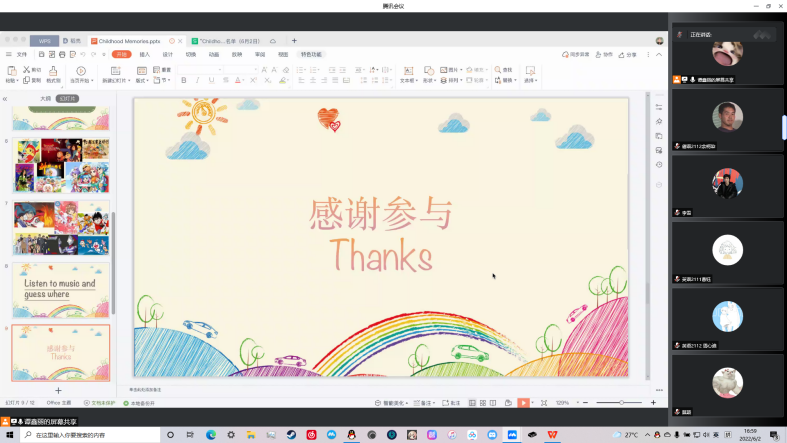The width and height of the screenshot is (787, 443).
Task: Start slideshow with orange play button
Action: 522,402
